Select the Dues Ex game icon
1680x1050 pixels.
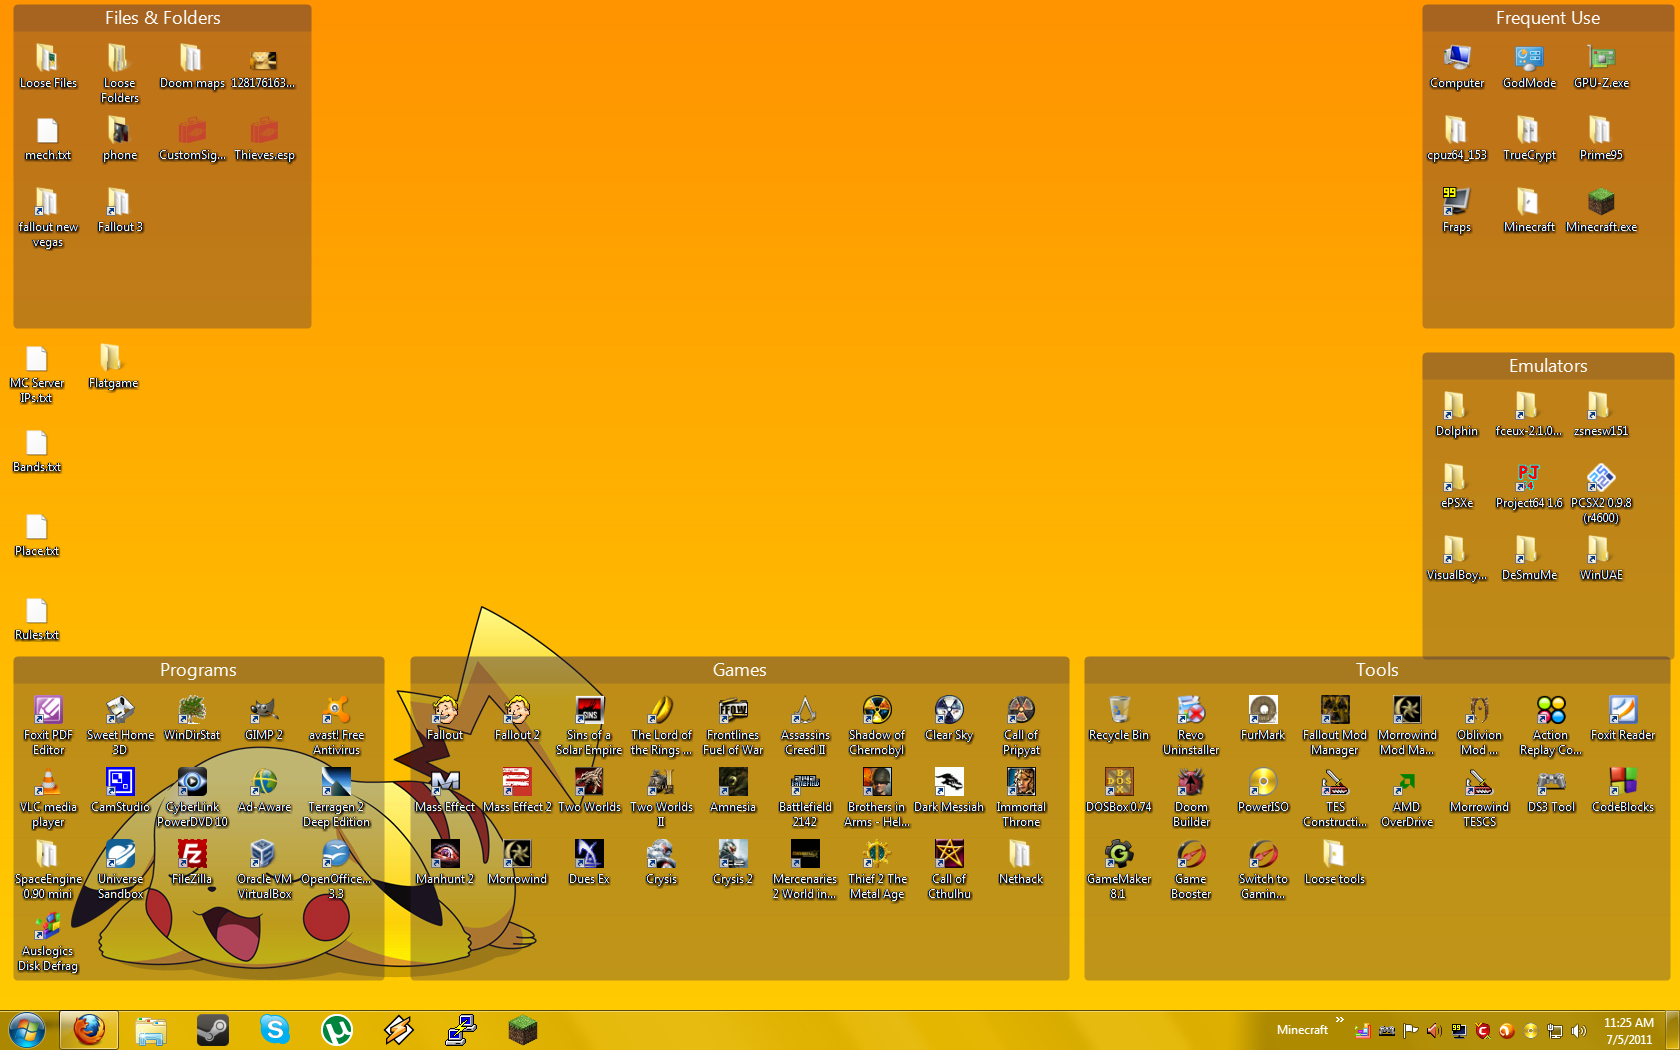pos(589,856)
